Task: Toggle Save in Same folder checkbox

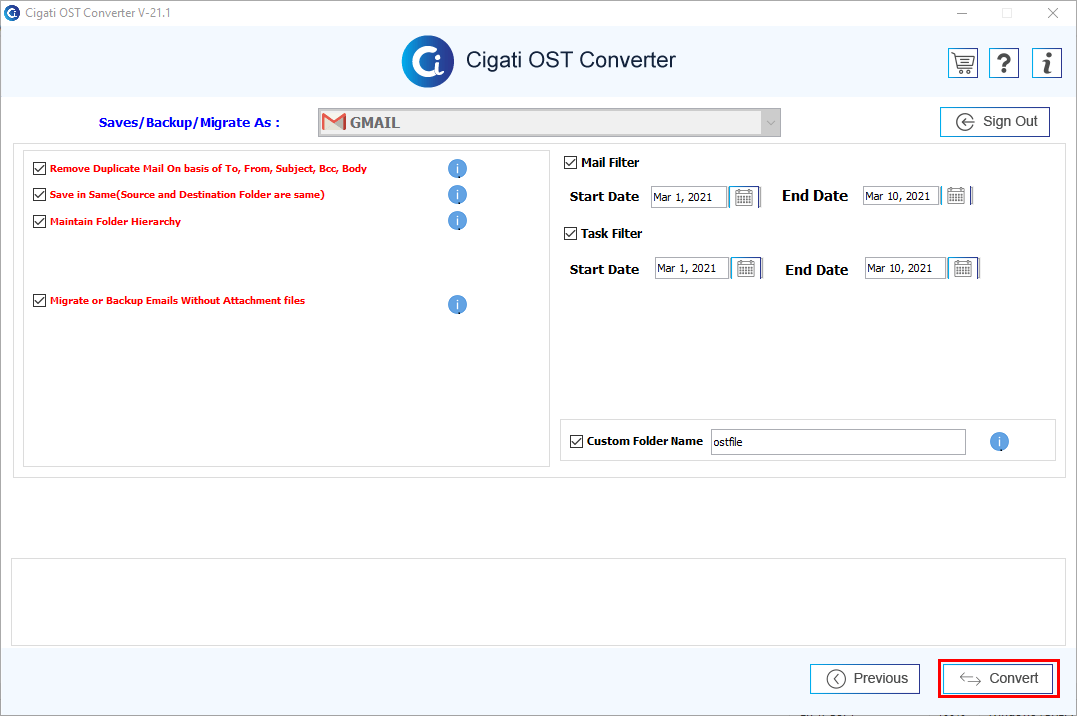Action: click(x=39, y=194)
